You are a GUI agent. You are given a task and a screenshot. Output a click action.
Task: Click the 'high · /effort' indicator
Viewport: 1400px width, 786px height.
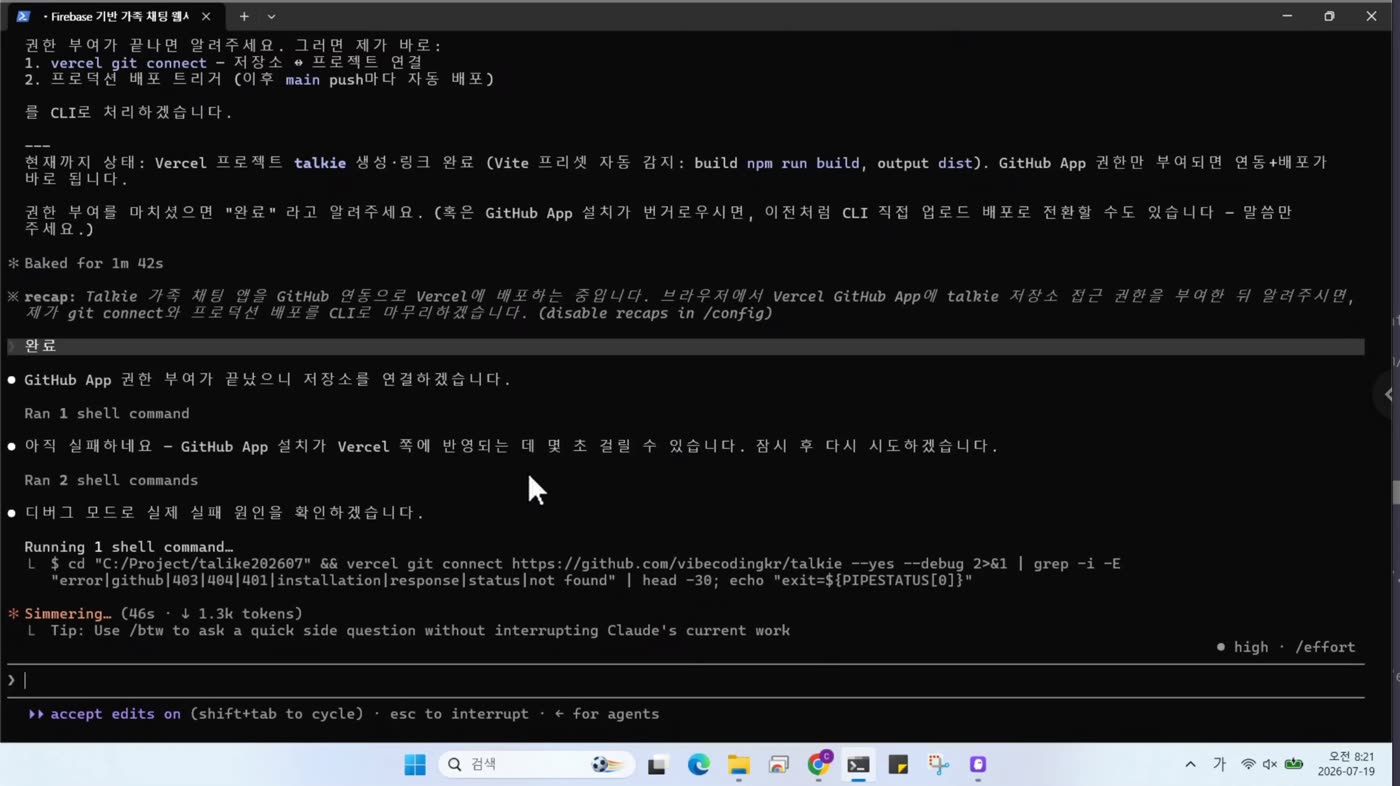point(1286,647)
